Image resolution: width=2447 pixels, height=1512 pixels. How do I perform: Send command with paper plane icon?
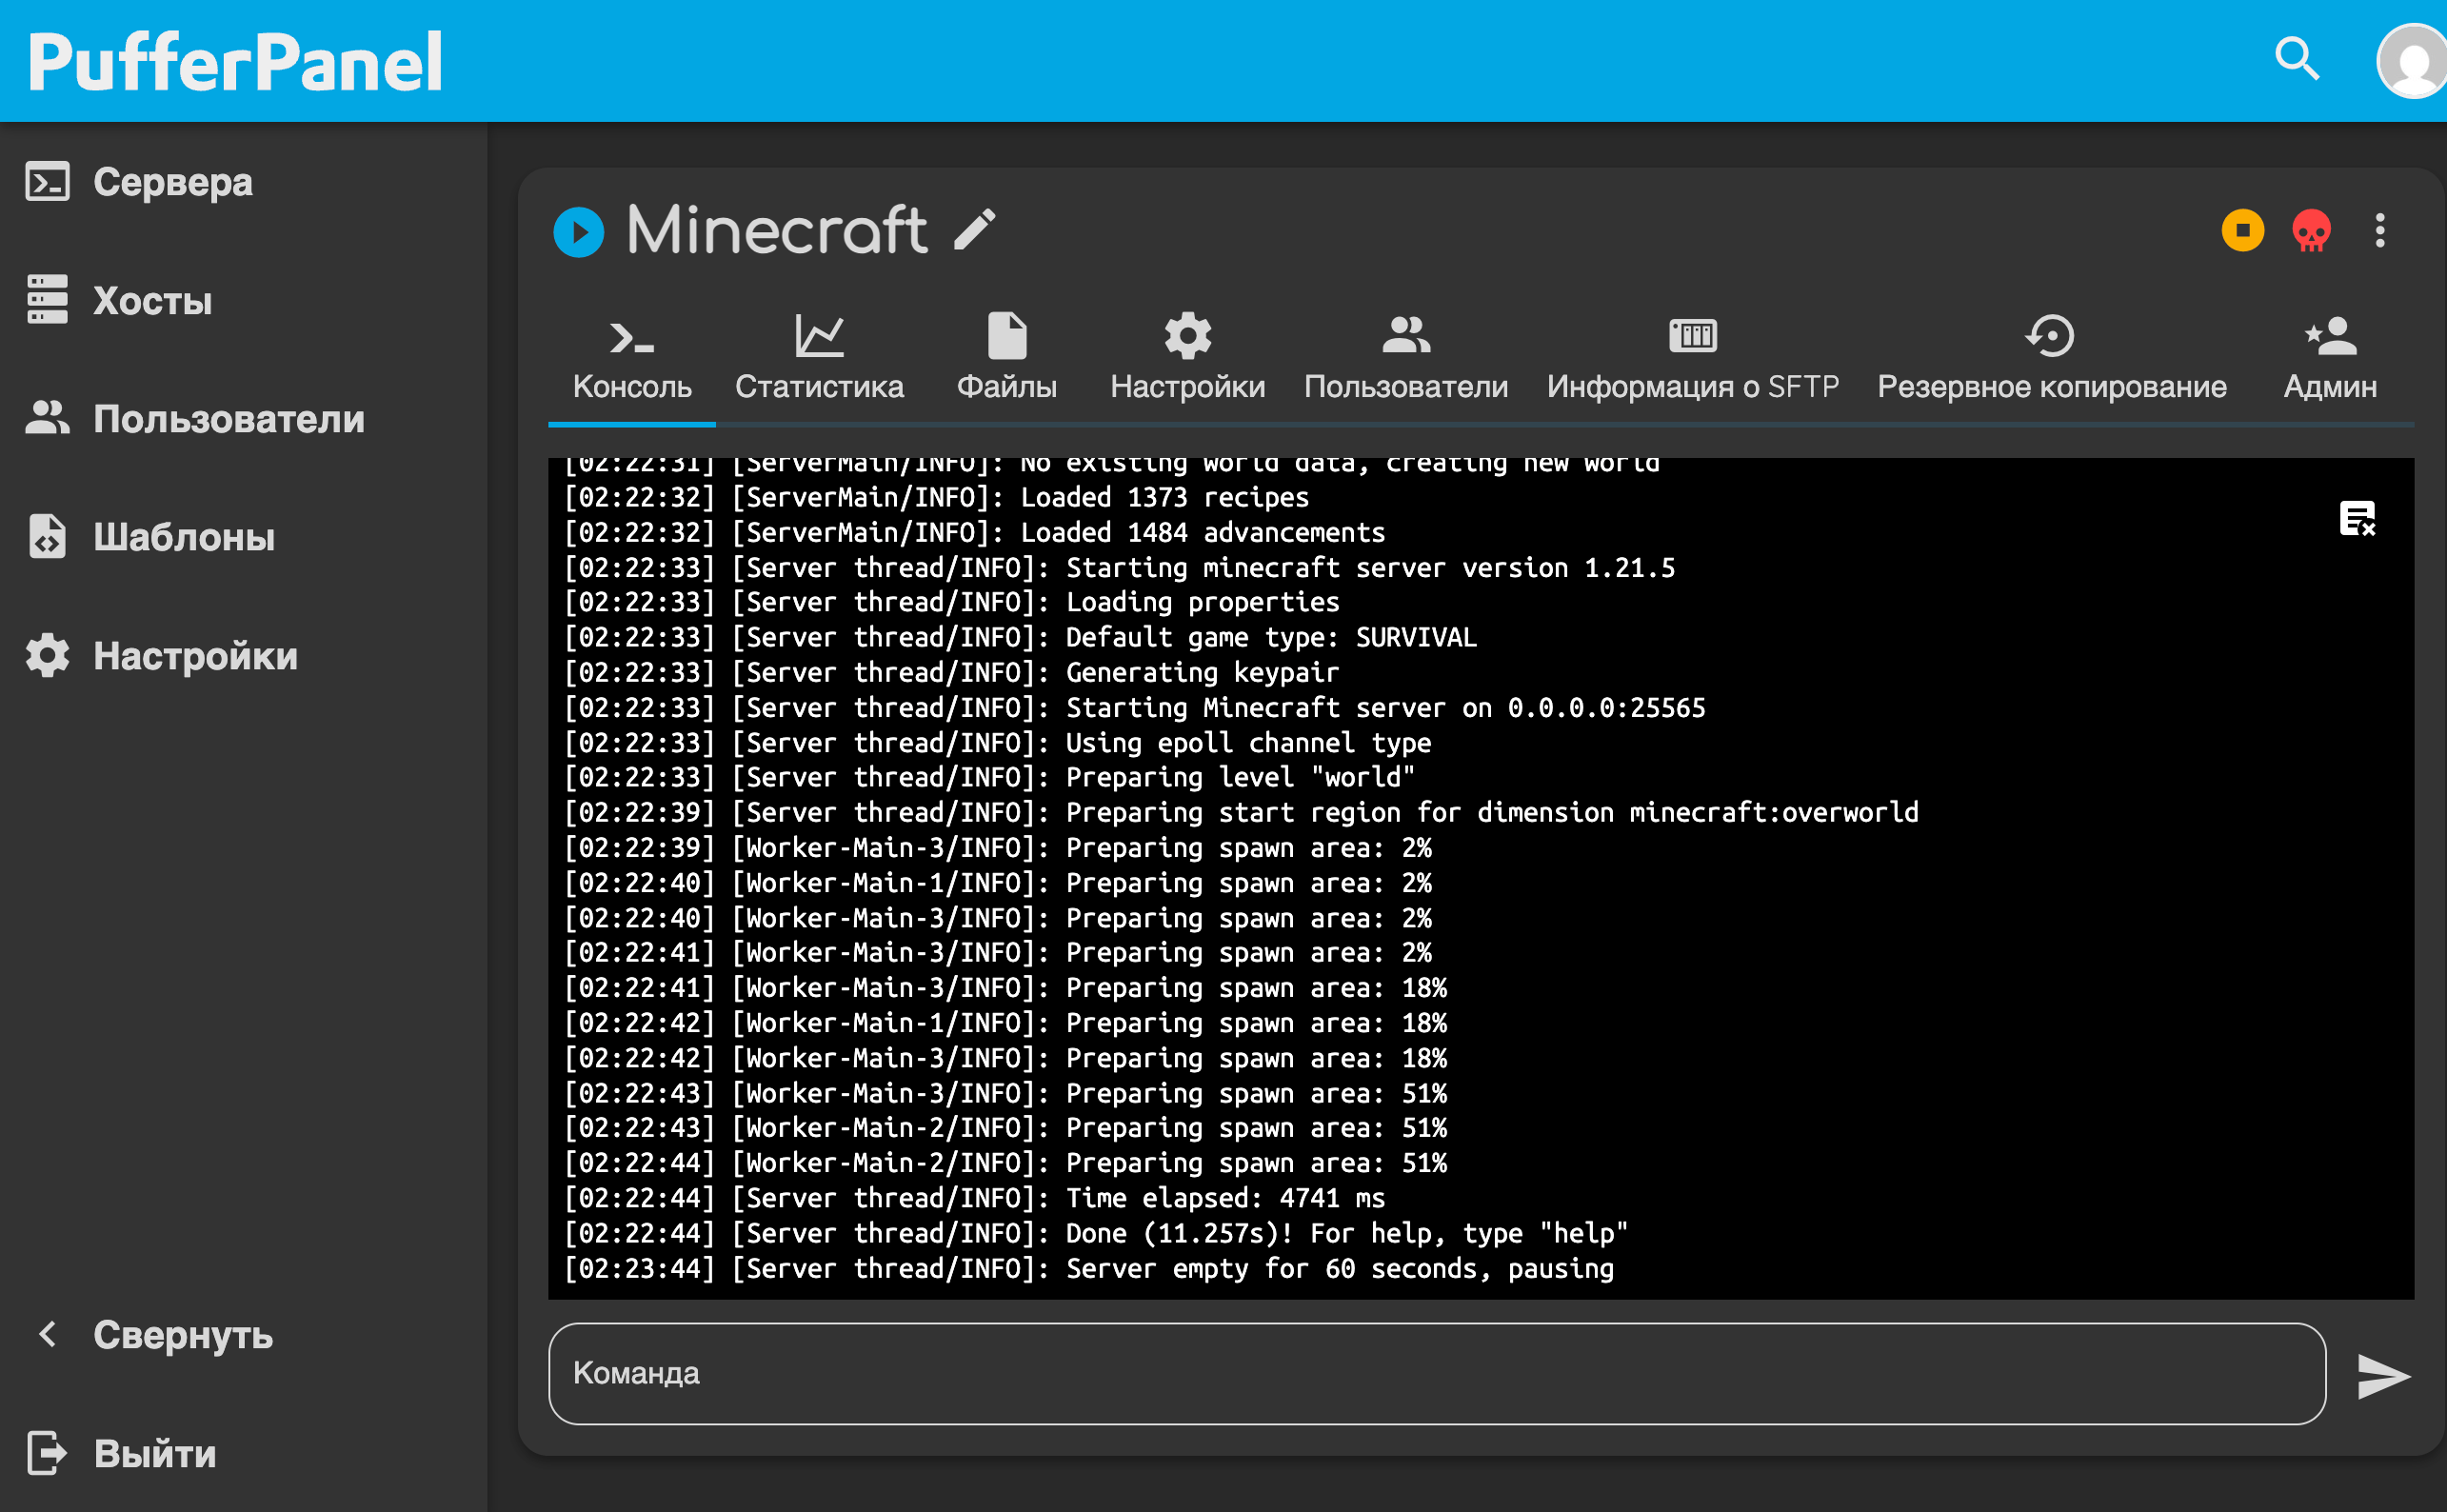coord(2383,1376)
